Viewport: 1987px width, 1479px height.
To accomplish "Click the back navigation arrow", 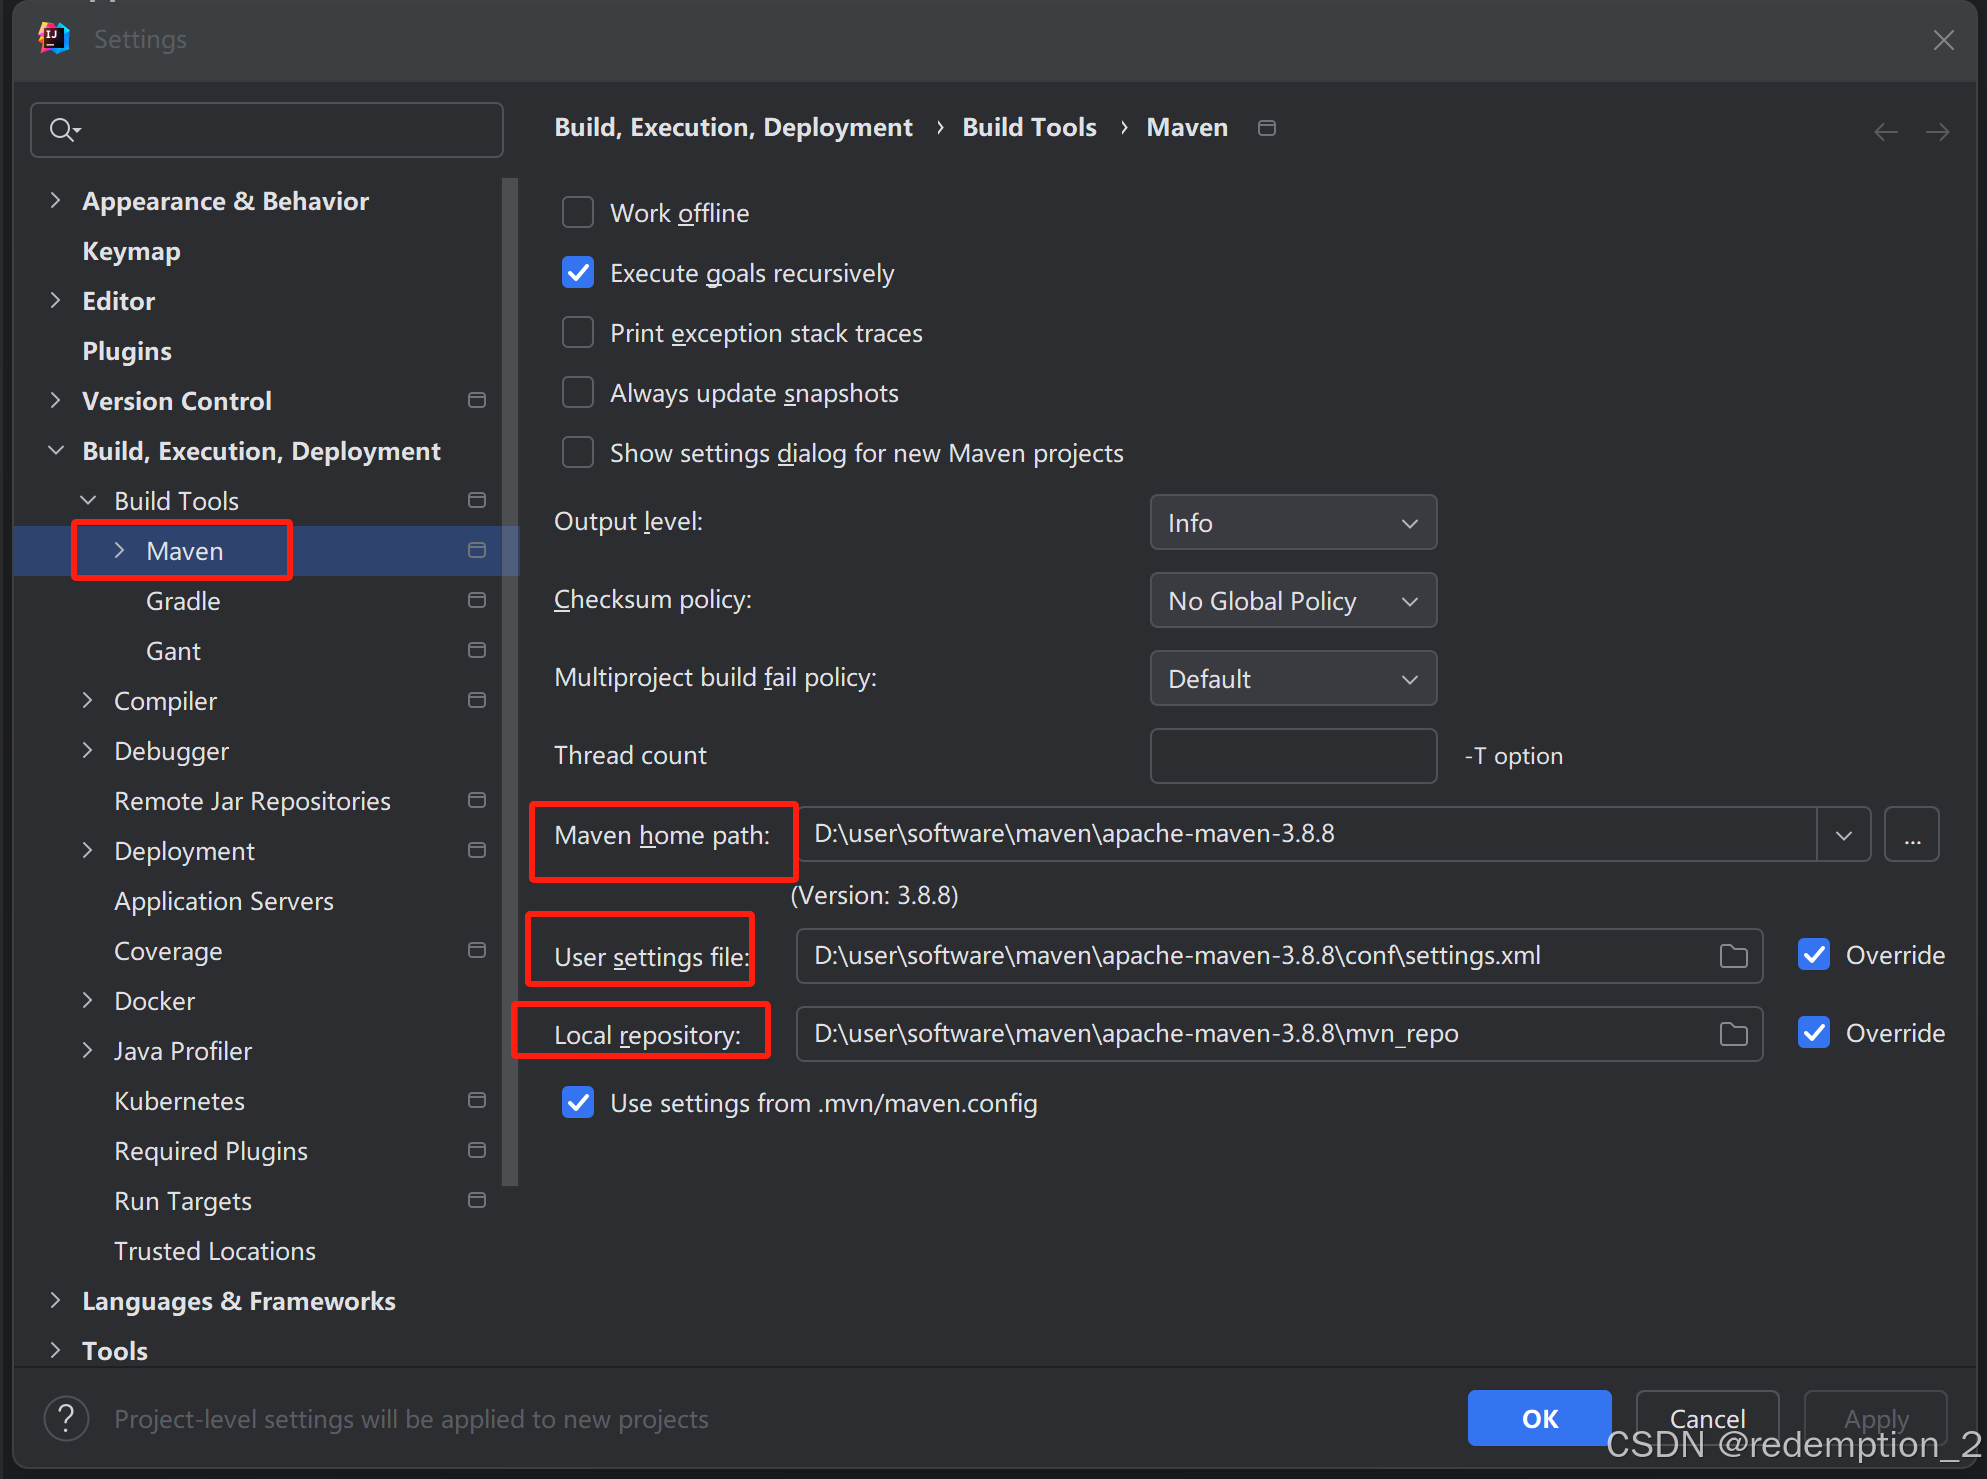I will (x=1885, y=132).
